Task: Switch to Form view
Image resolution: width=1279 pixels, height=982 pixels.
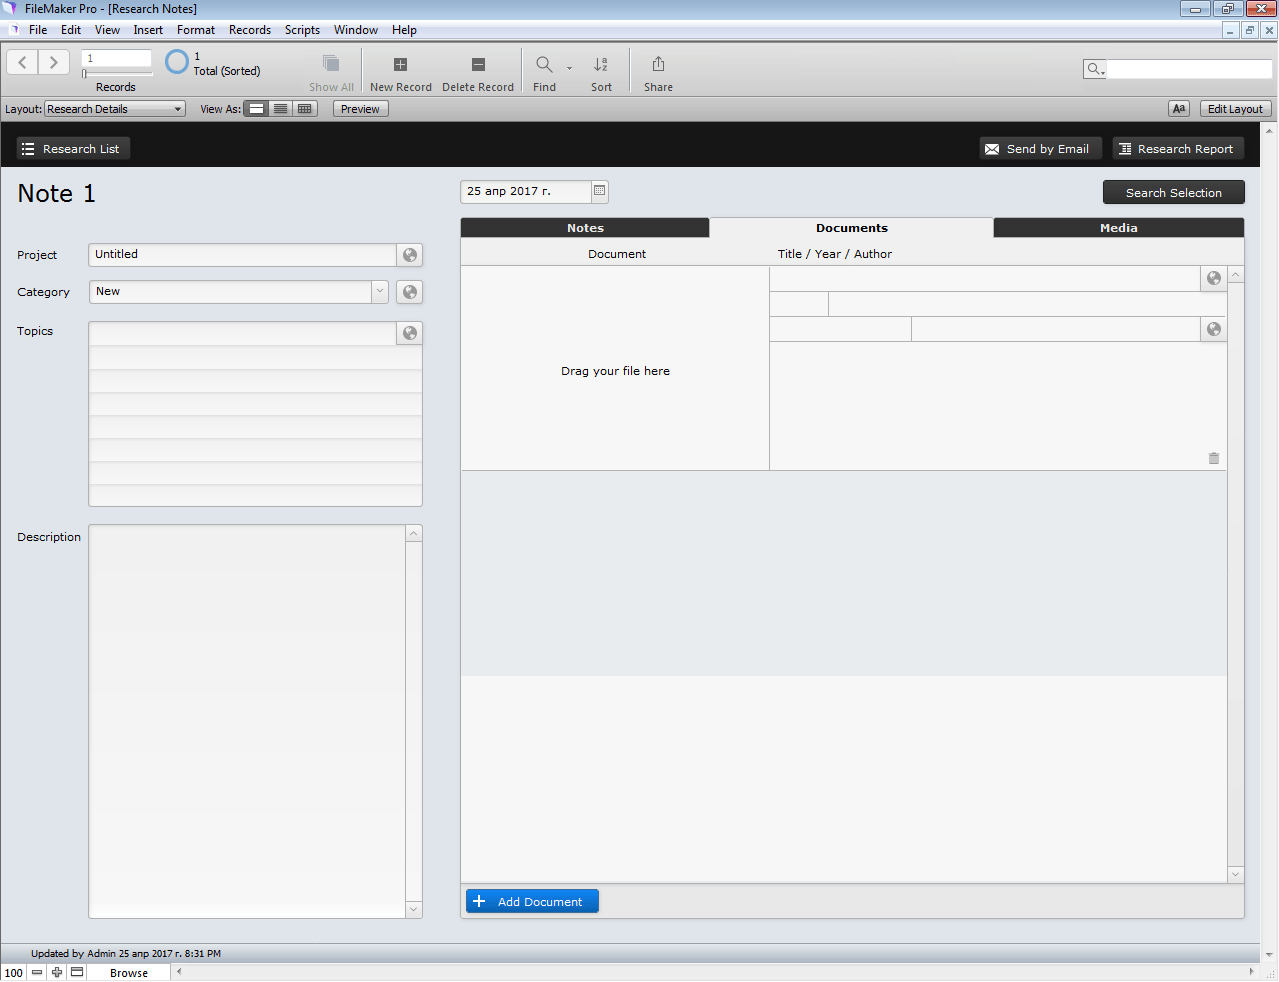Action: click(x=257, y=109)
